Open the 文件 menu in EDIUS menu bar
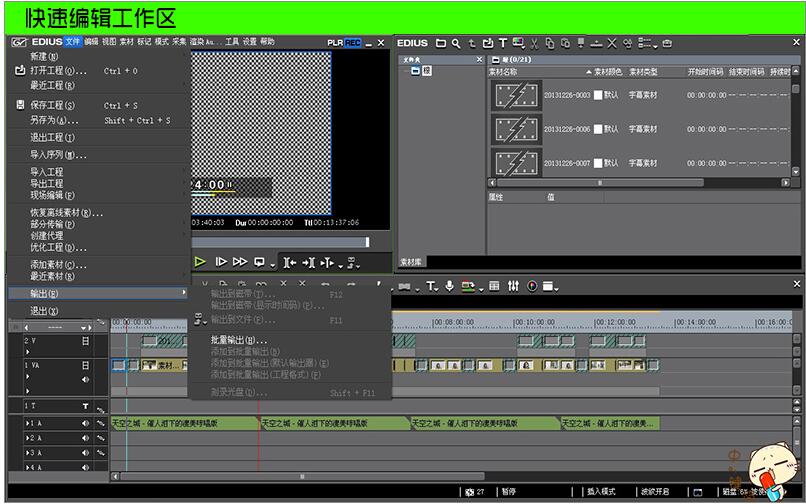Viewport: 806px width, 504px height. (x=73, y=42)
